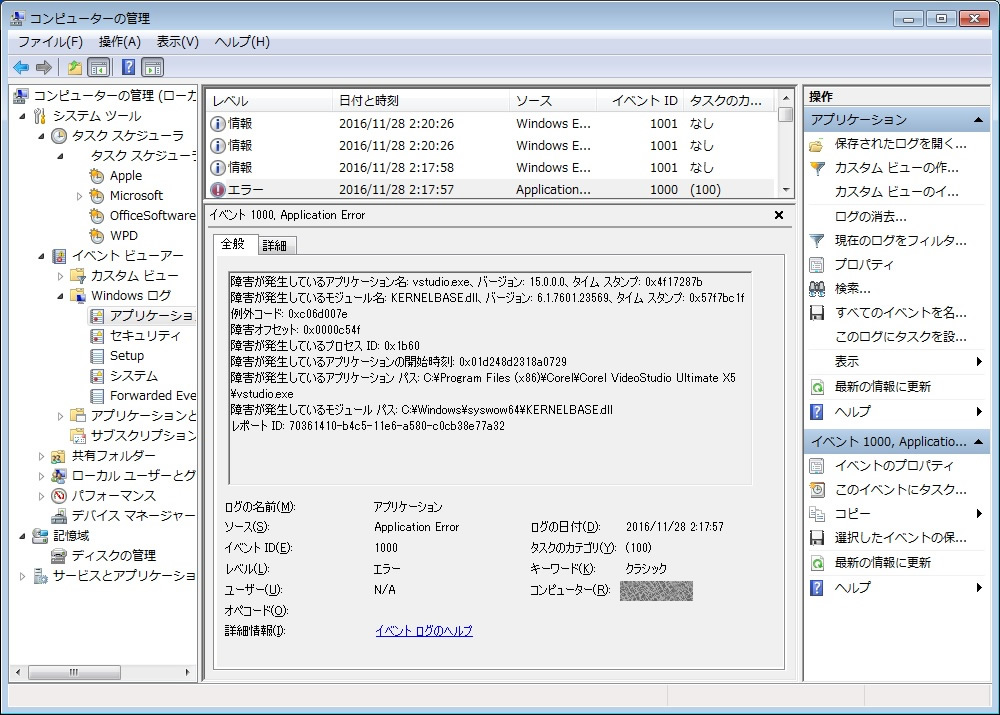
Task: Click the イベントのプロパティ icon
Action: point(816,466)
